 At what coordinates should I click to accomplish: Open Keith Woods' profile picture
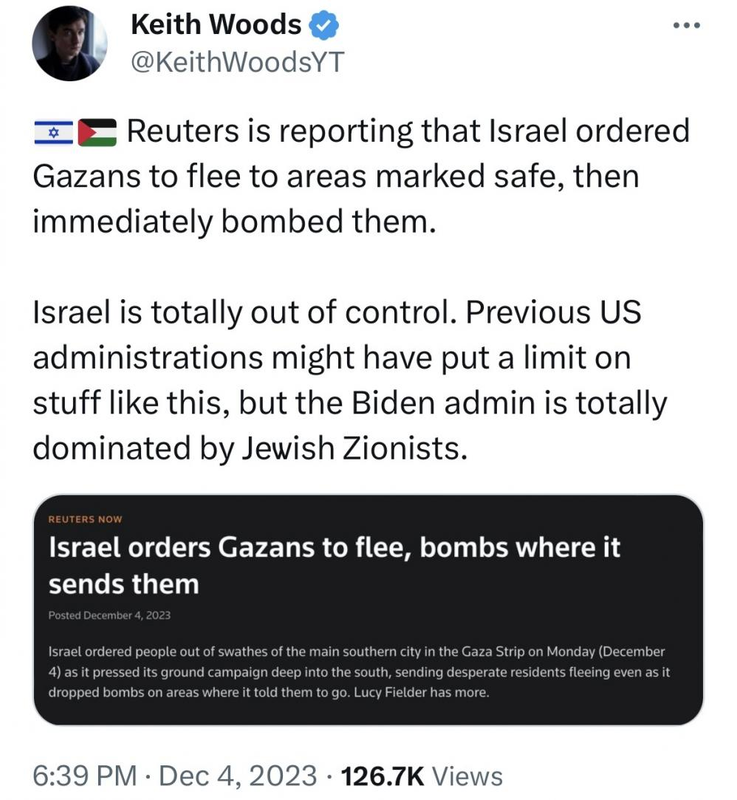click(71, 42)
